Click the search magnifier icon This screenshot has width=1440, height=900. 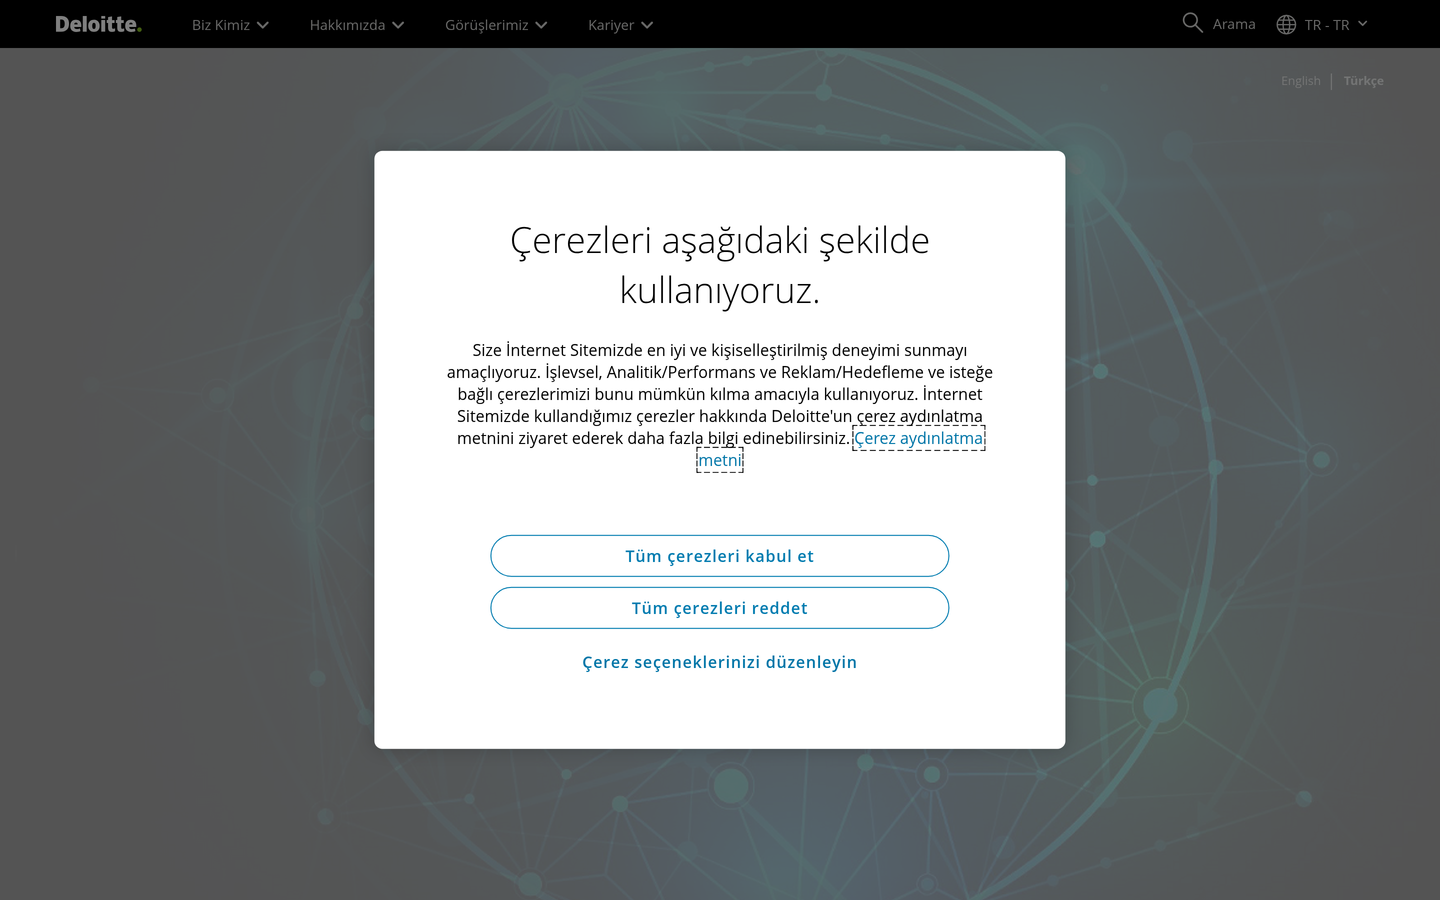(1192, 23)
